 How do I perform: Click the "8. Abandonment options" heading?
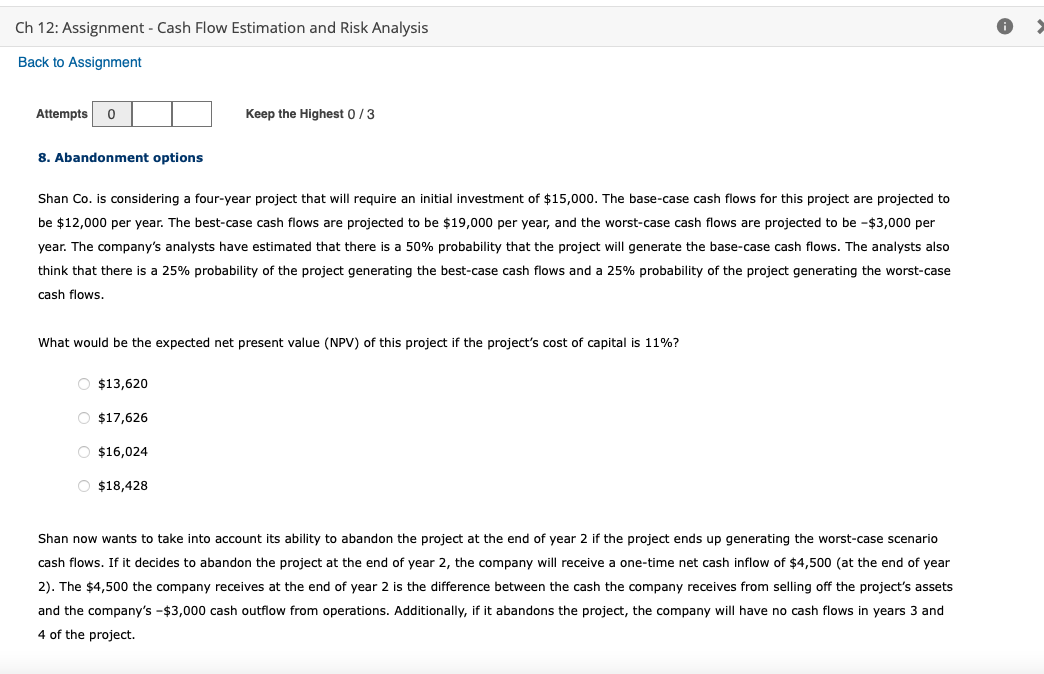tap(120, 157)
